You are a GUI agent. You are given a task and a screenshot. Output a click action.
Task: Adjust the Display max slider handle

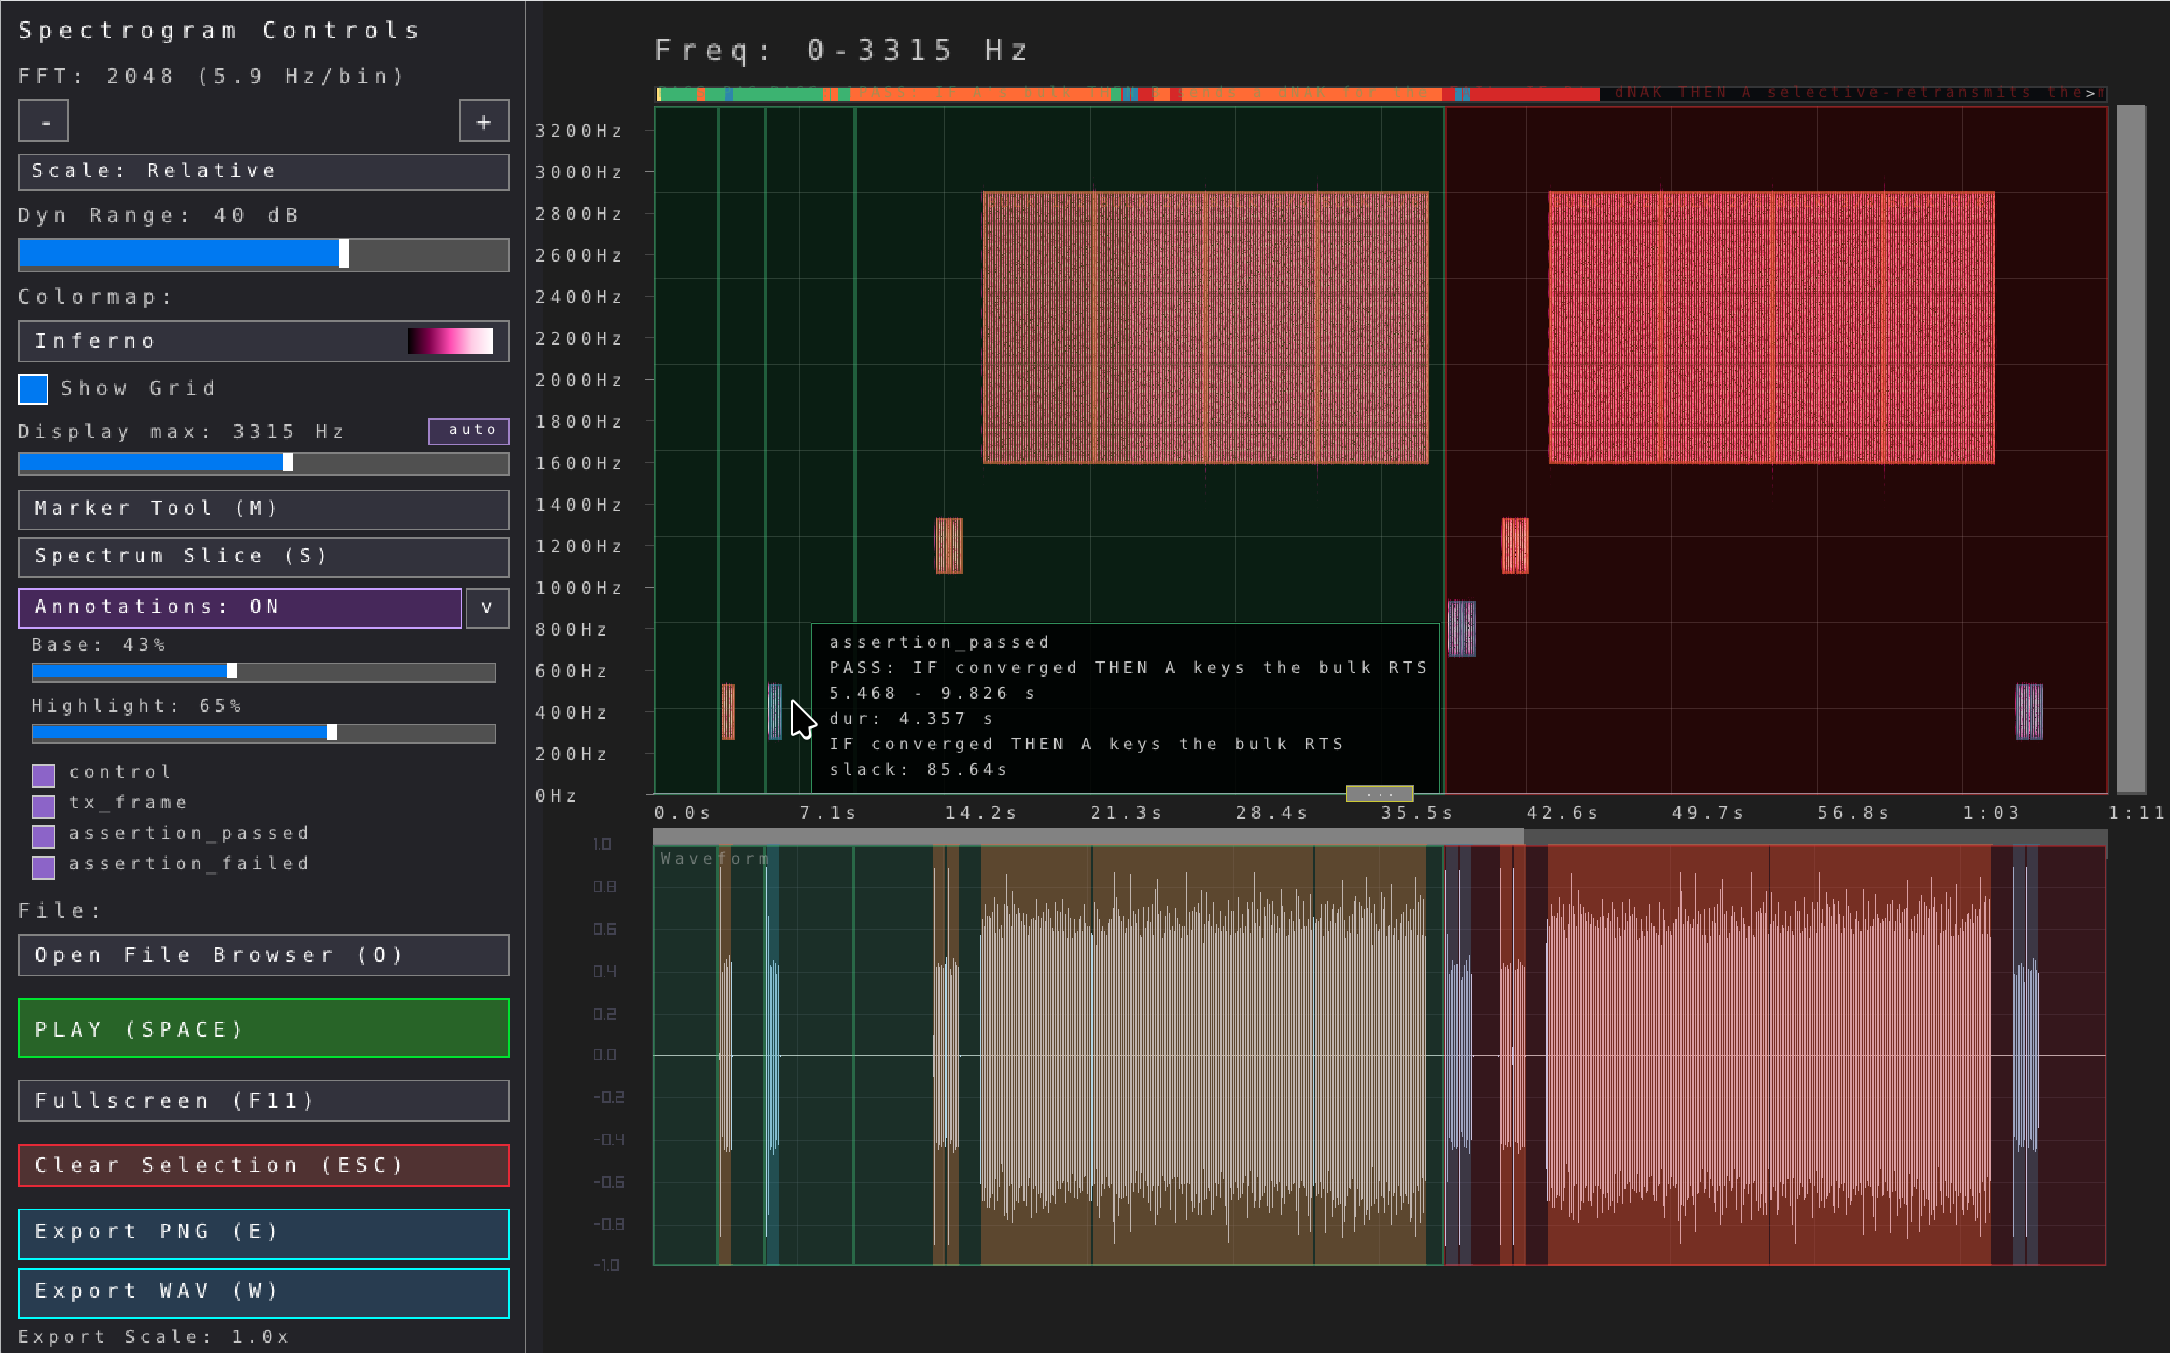[x=288, y=462]
